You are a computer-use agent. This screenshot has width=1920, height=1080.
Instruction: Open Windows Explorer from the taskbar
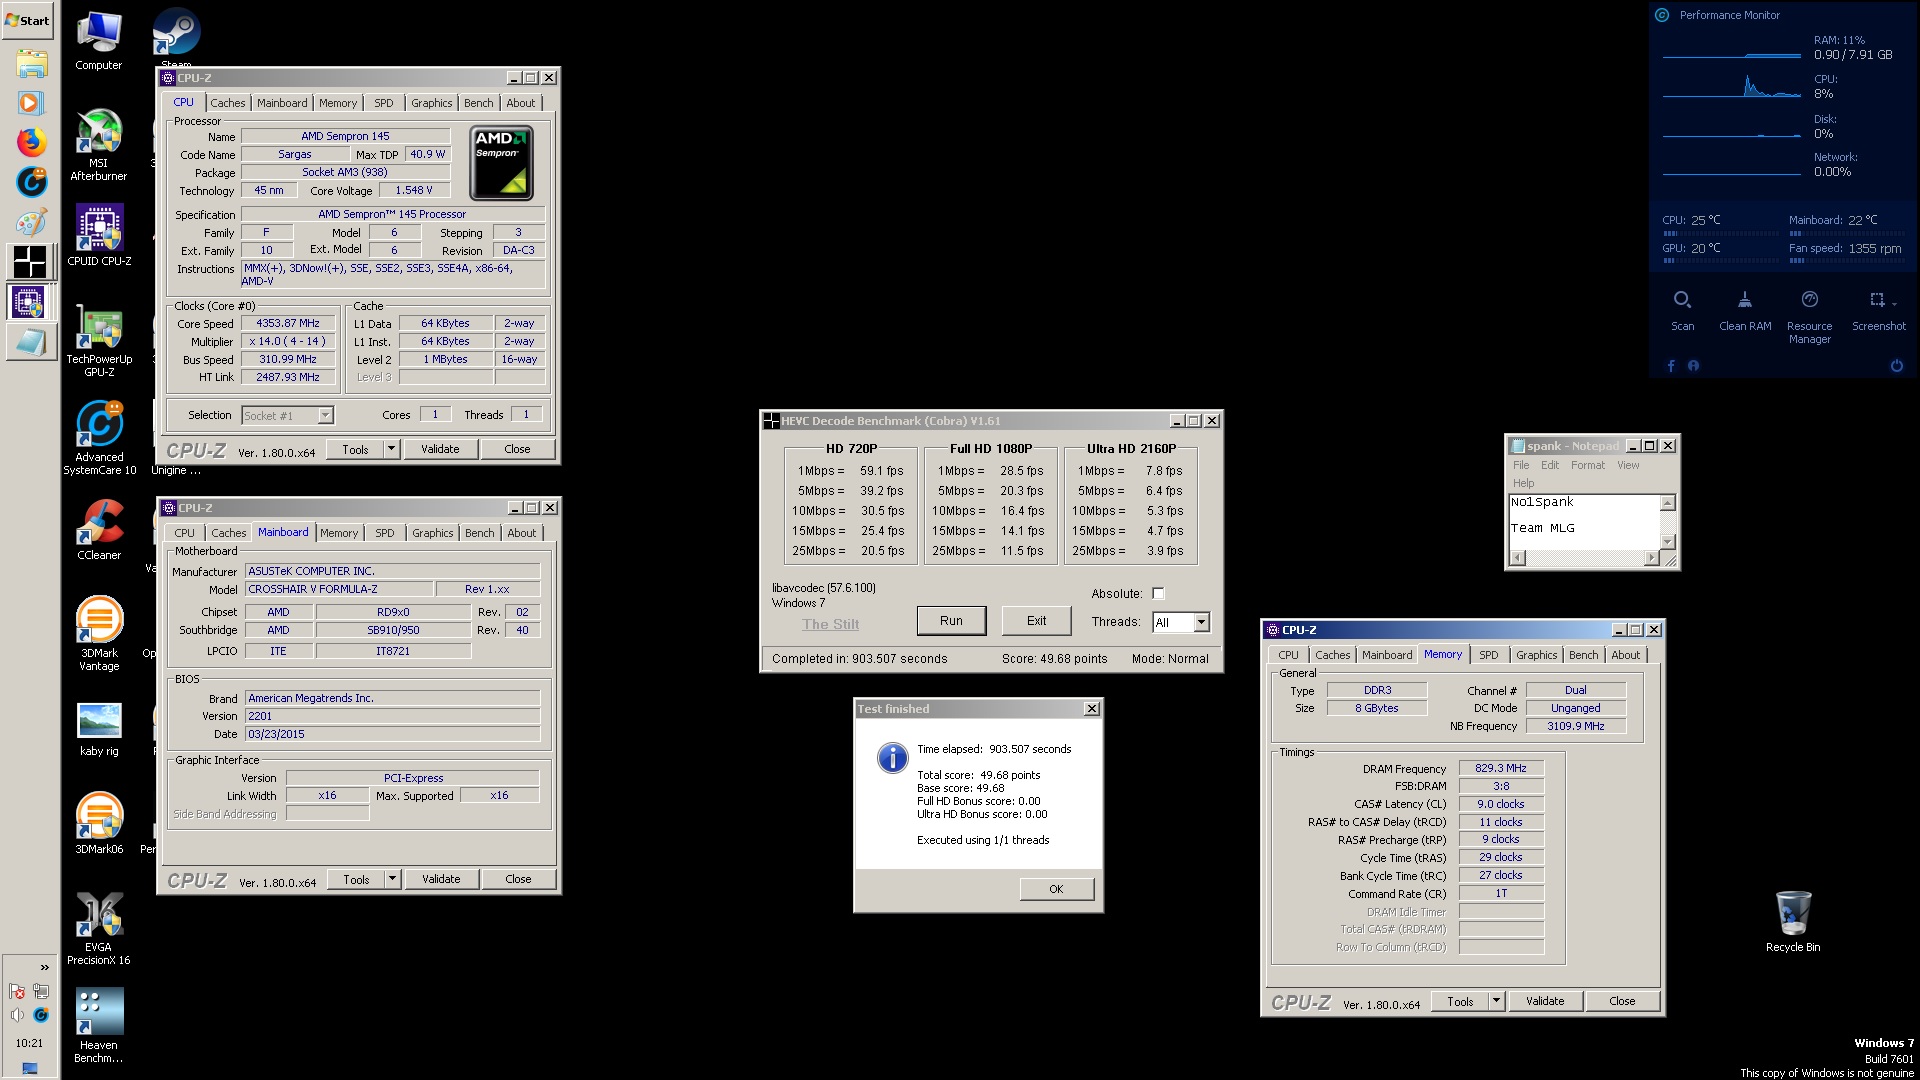click(x=31, y=64)
